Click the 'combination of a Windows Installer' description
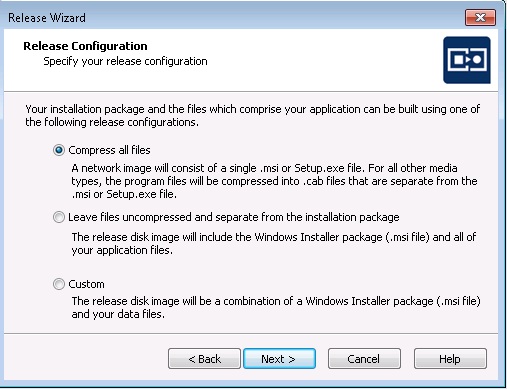Image resolution: width=507 pixels, height=389 pixels. click(276, 308)
